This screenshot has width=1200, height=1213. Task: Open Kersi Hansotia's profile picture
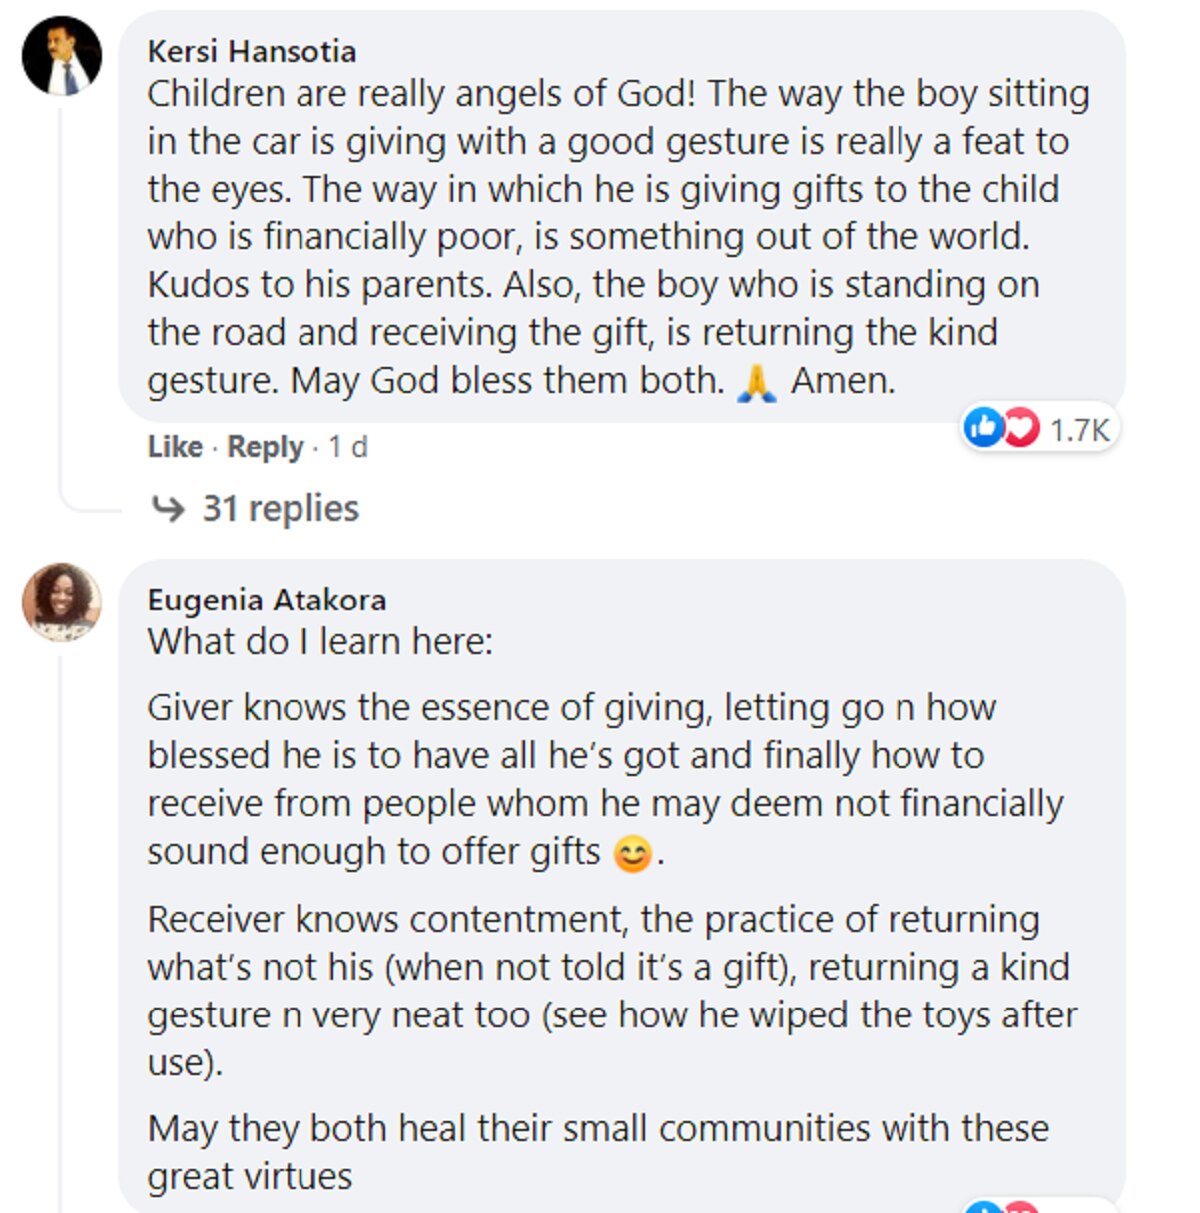click(62, 56)
